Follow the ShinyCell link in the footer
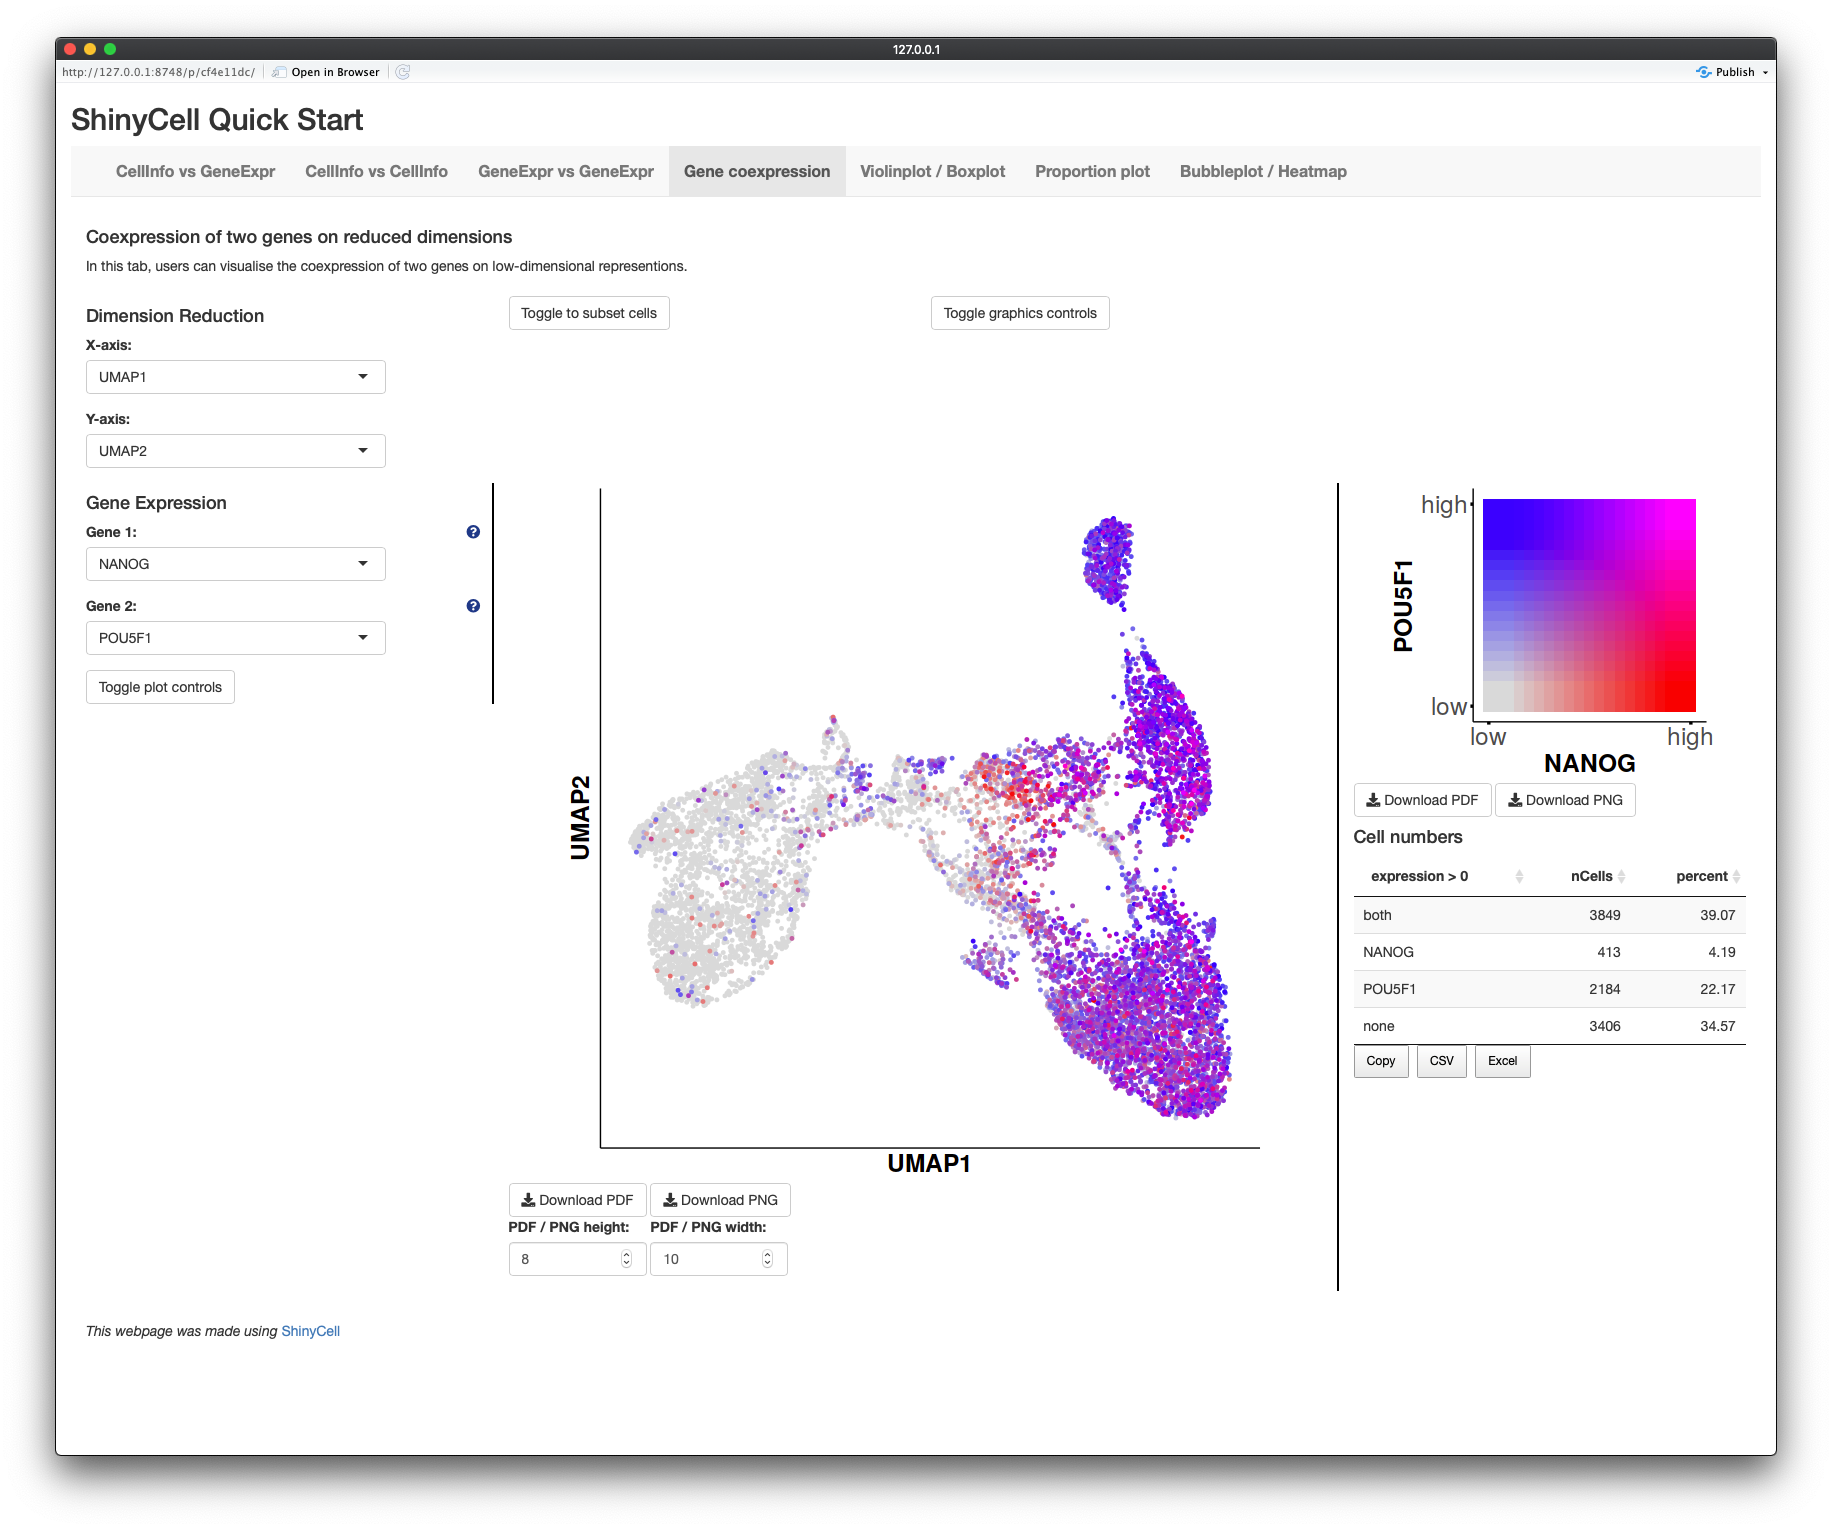The height and width of the screenshot is (1529, 1832). (x=310, y=1331)
